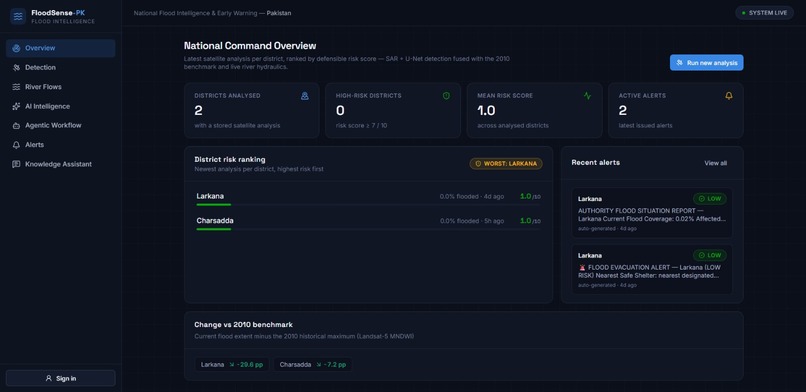Click the Alerts bell icon in sidebar
Screen dimensions: 806x392
coord(16,145)
